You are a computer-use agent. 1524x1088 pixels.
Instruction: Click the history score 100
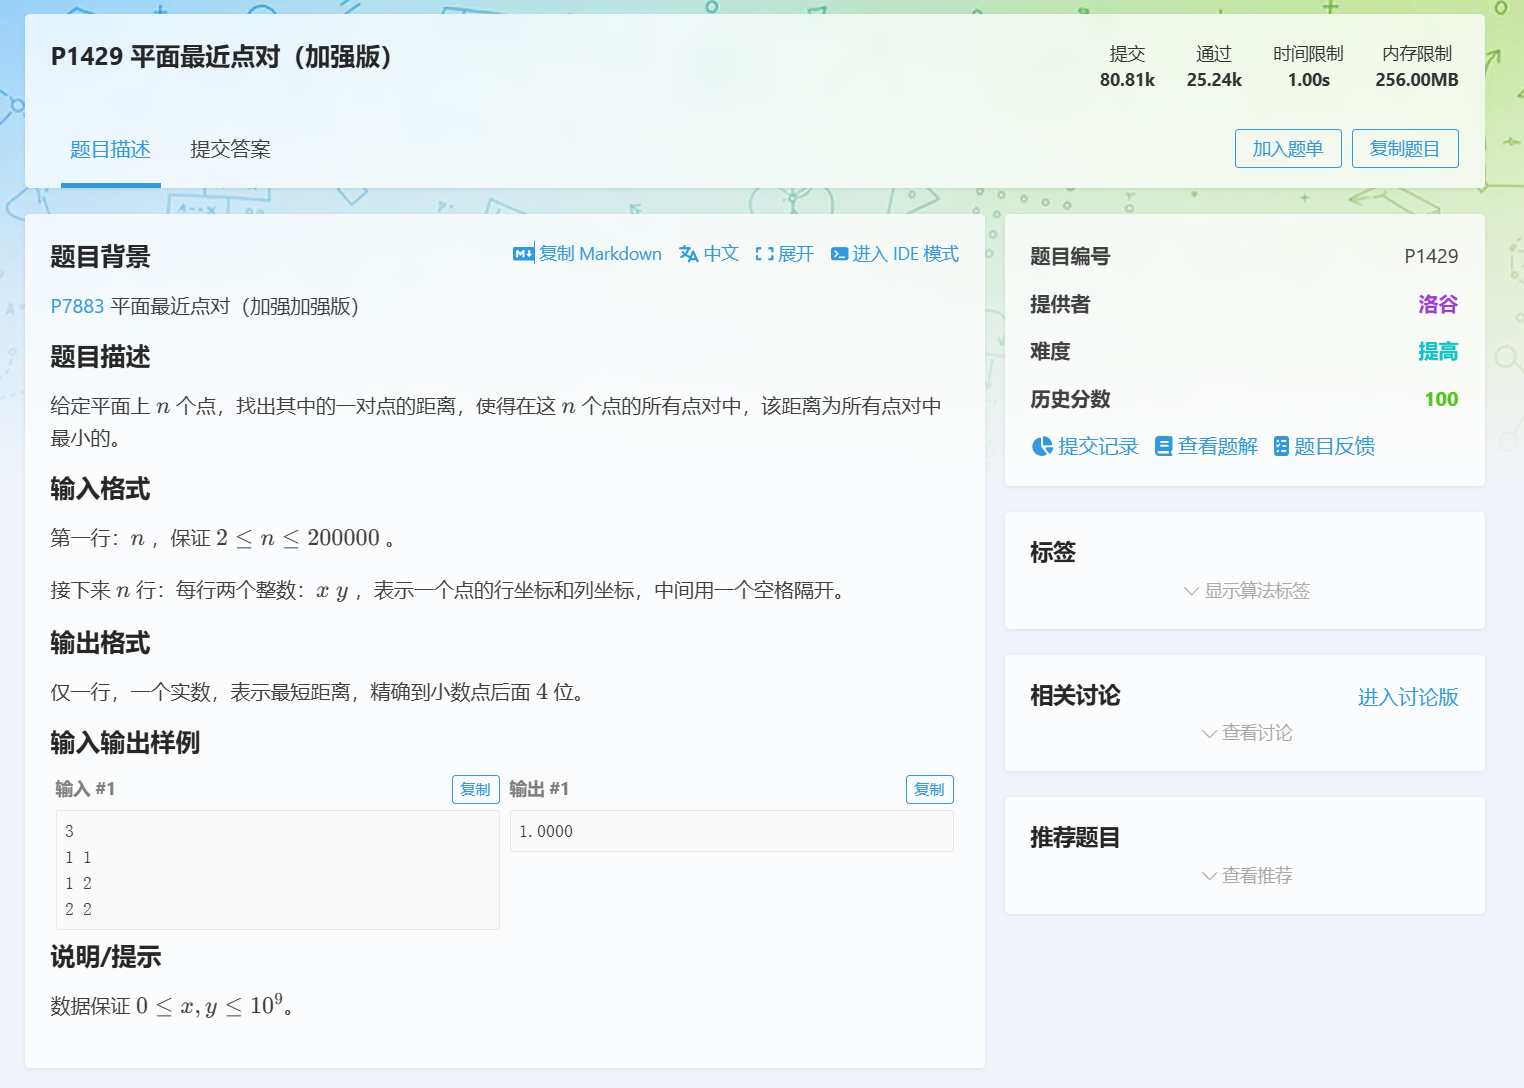1441,399
